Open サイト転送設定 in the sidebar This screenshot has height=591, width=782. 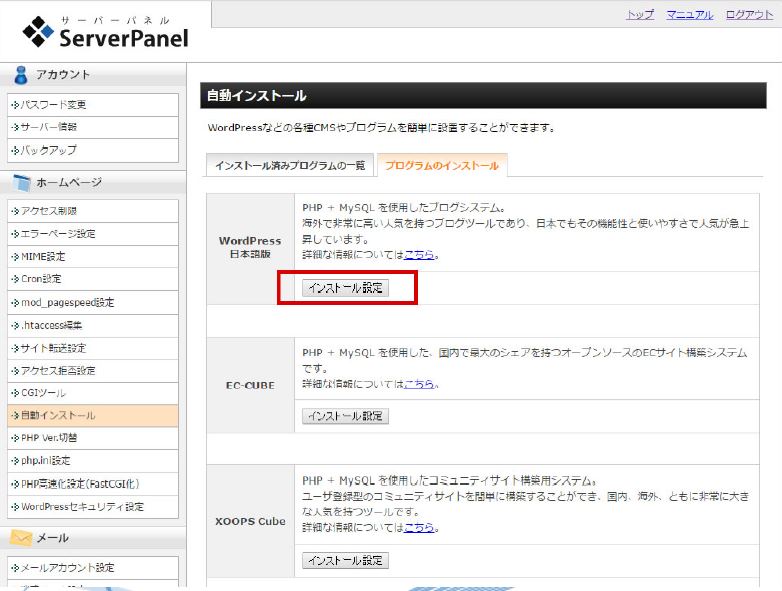(93, 348)
